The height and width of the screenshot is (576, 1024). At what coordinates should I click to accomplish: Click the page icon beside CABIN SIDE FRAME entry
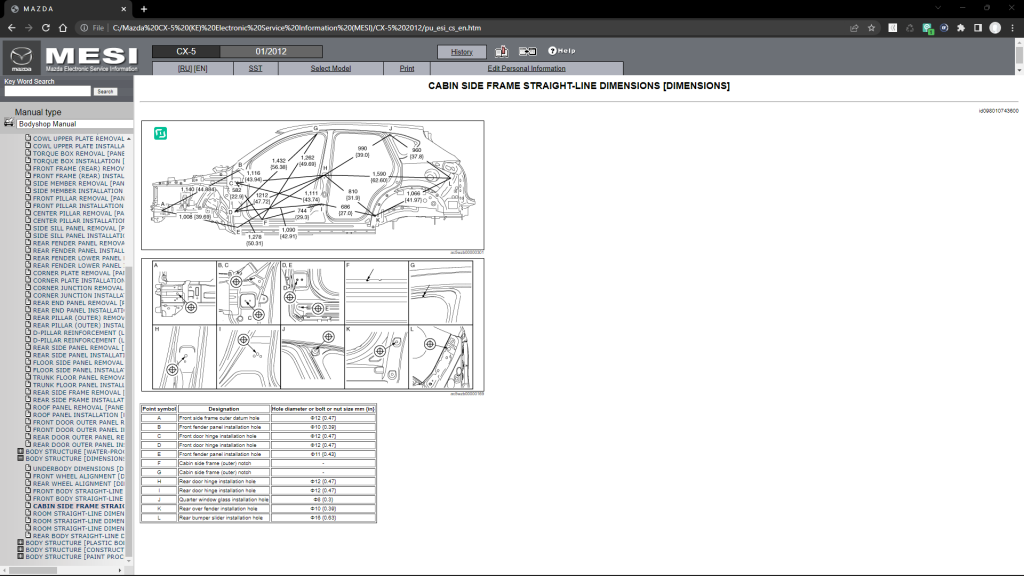[29, 504]
